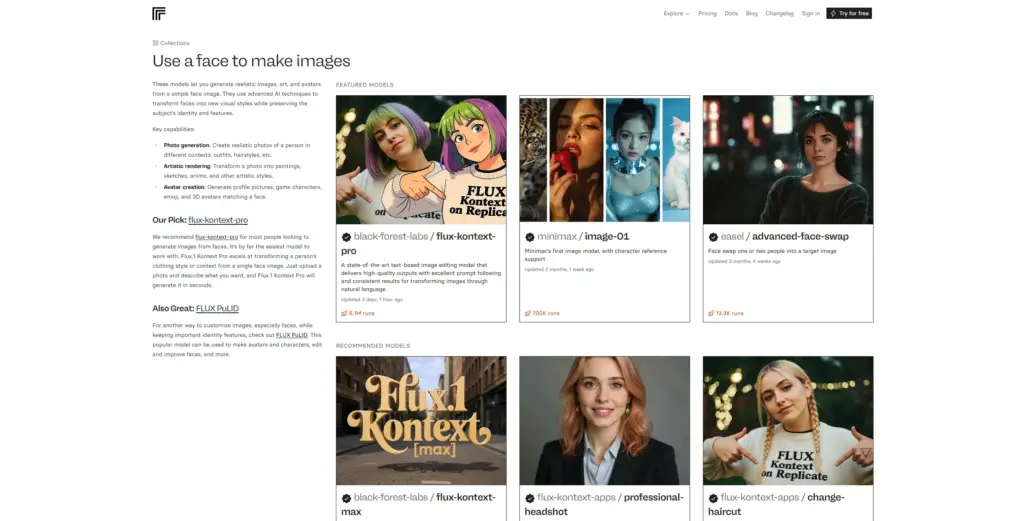Click rocket runs icon on advanced-face-swap card
The width and height of the screenshot is (1024, 521).
point(711,313)
